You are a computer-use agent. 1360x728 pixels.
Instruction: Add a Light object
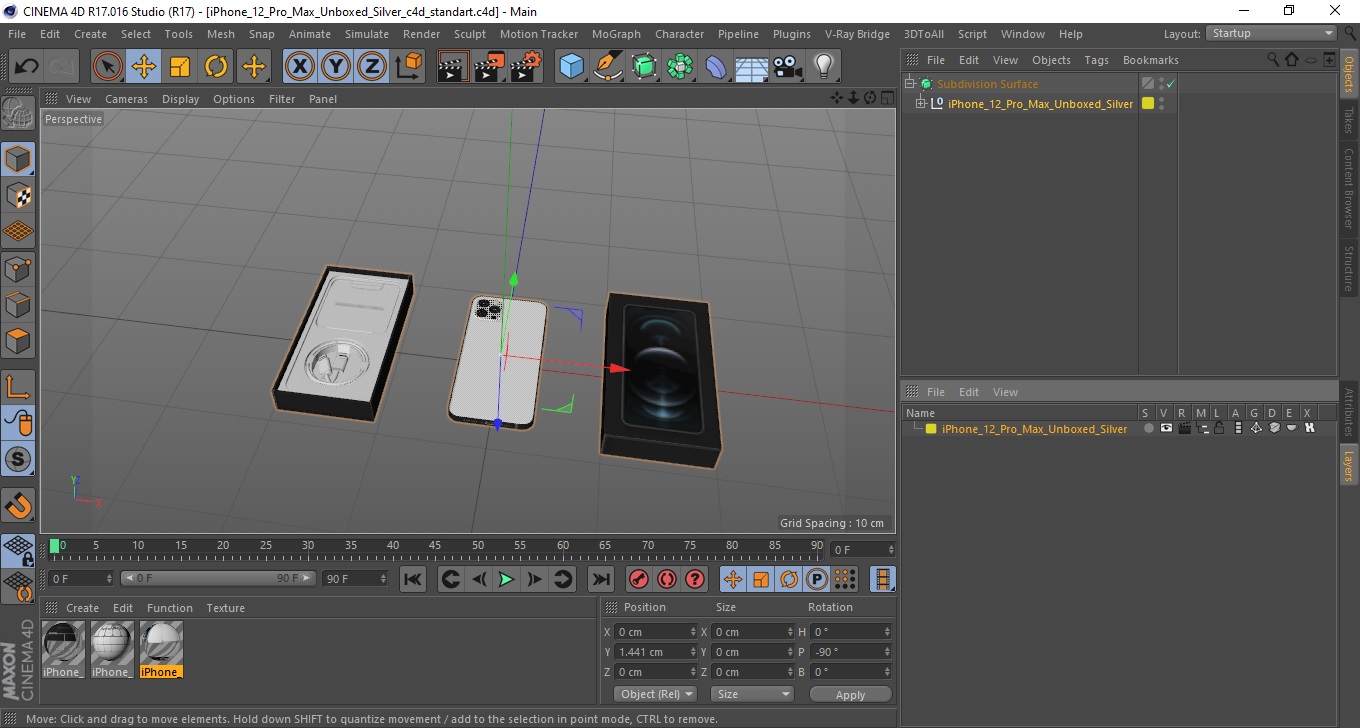click(x=823, y=67)
